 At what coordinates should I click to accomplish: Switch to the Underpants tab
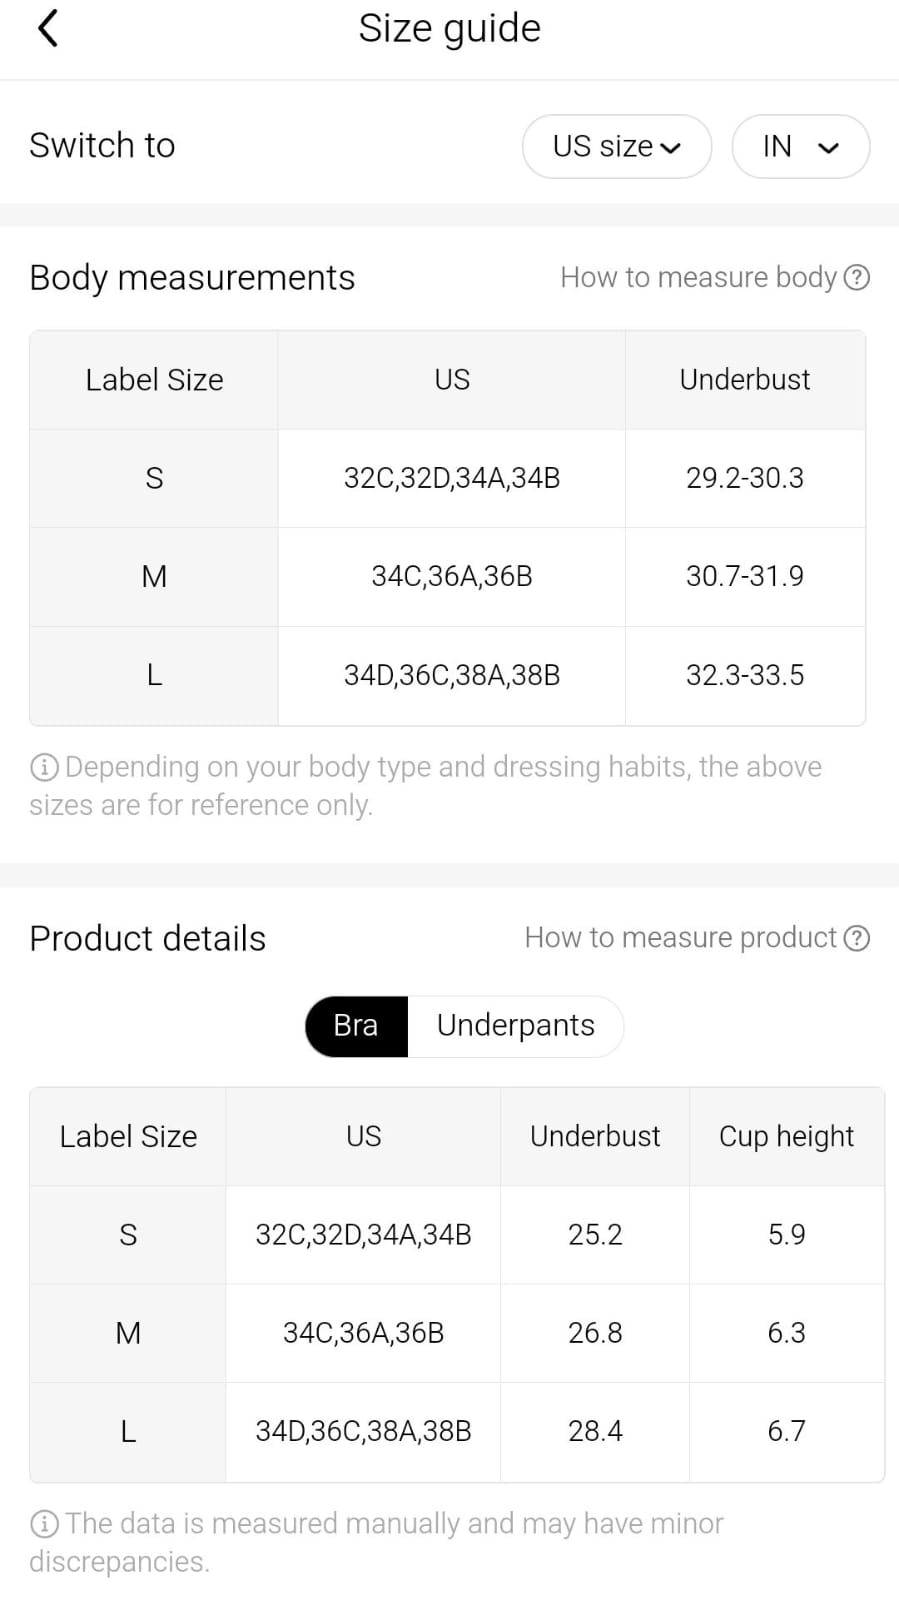coord(515,1025)
